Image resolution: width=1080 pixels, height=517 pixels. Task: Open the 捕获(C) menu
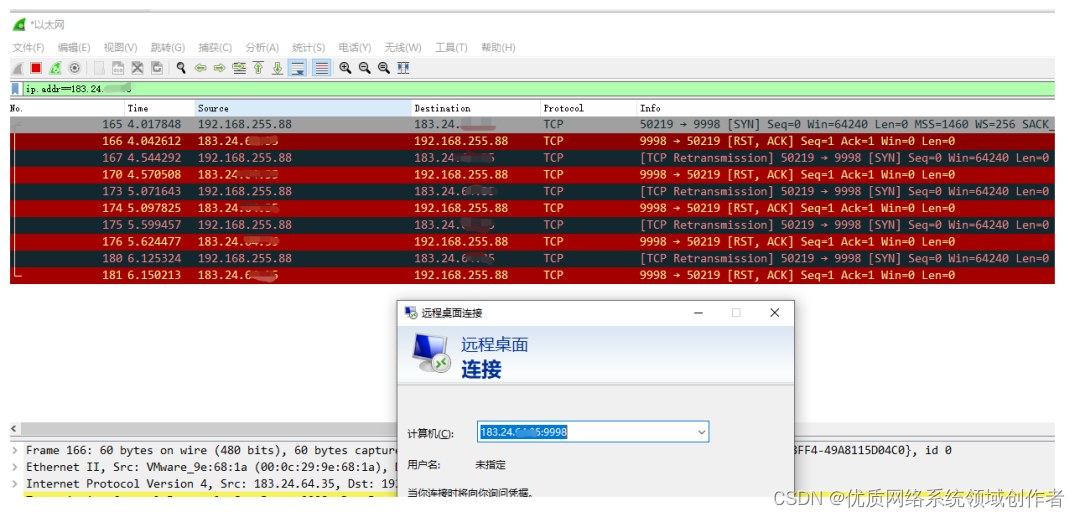click(216, 48)
